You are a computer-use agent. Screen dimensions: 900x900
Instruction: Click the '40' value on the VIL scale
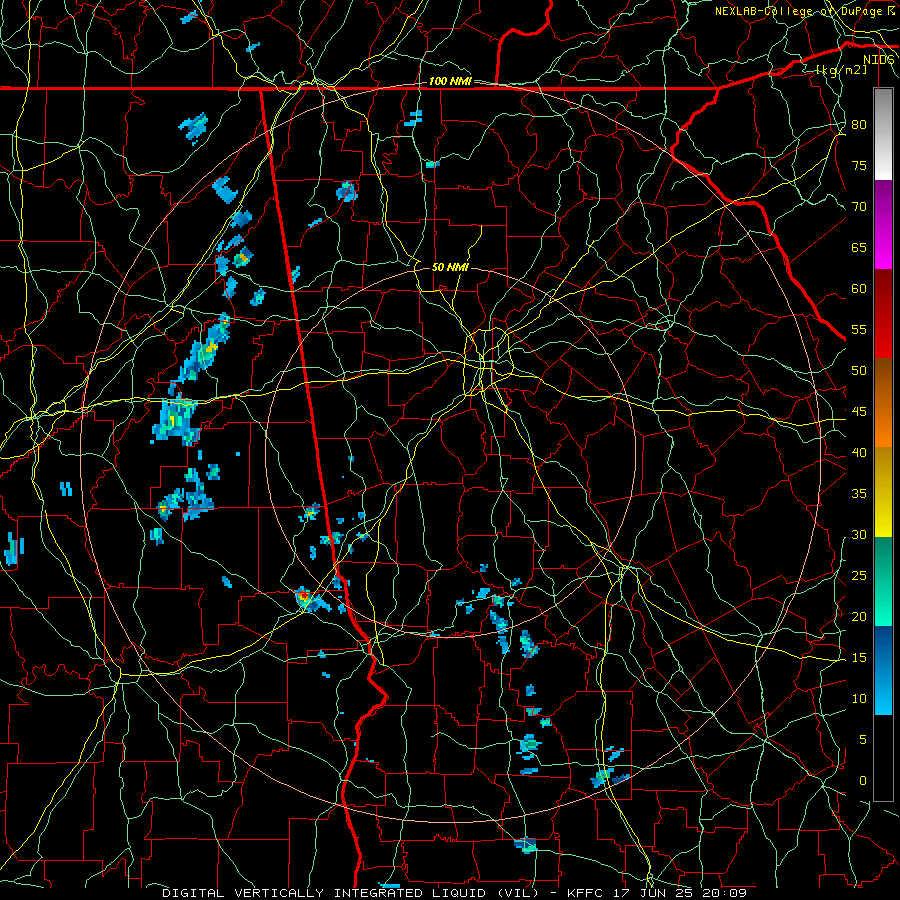859,453
